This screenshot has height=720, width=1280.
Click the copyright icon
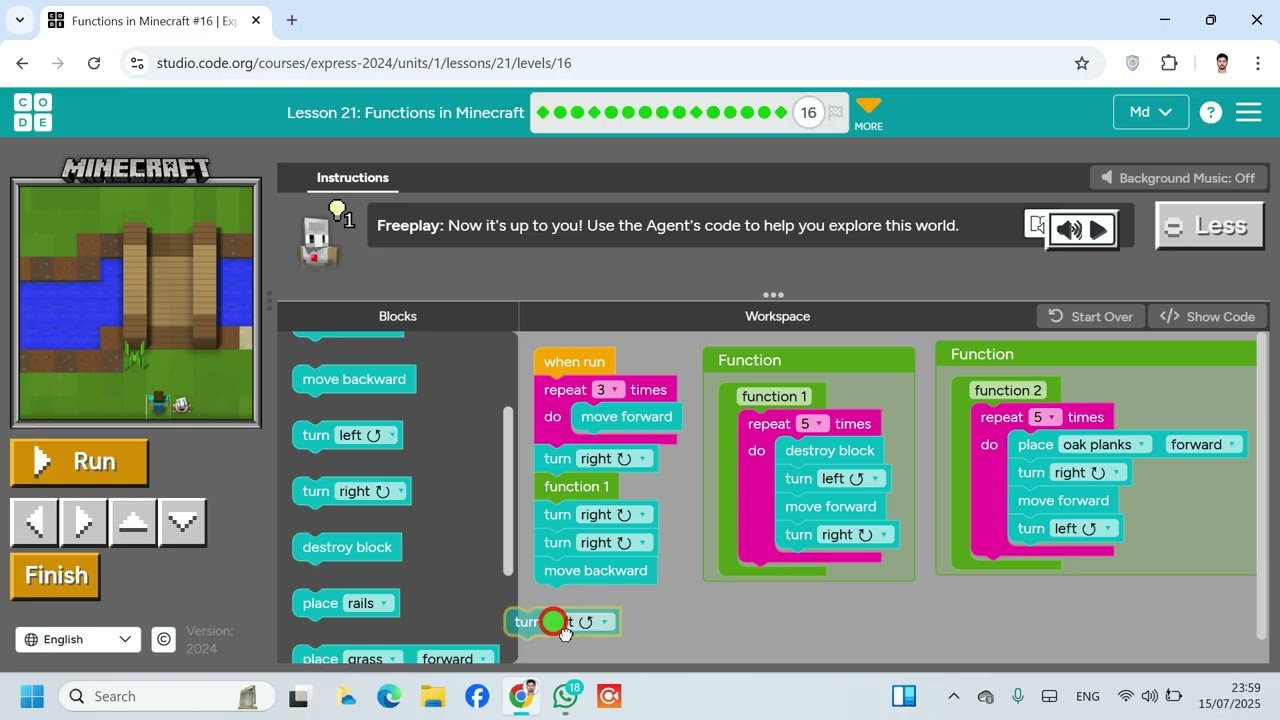coord(164,639)
